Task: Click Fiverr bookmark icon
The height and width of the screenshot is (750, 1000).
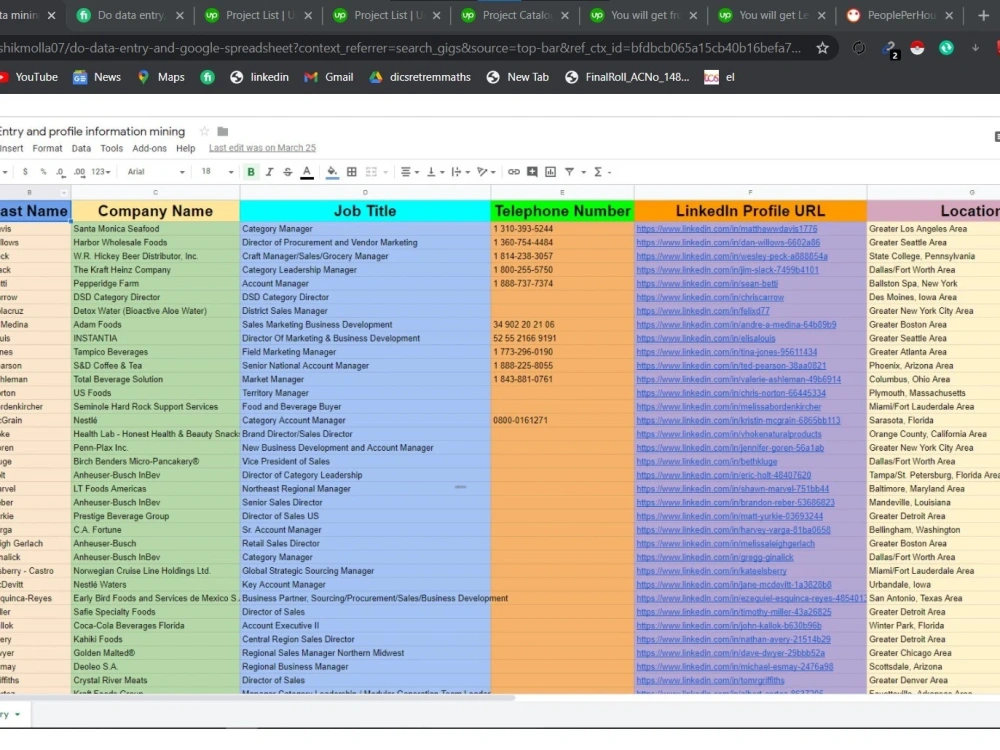Action: (207, 77)
